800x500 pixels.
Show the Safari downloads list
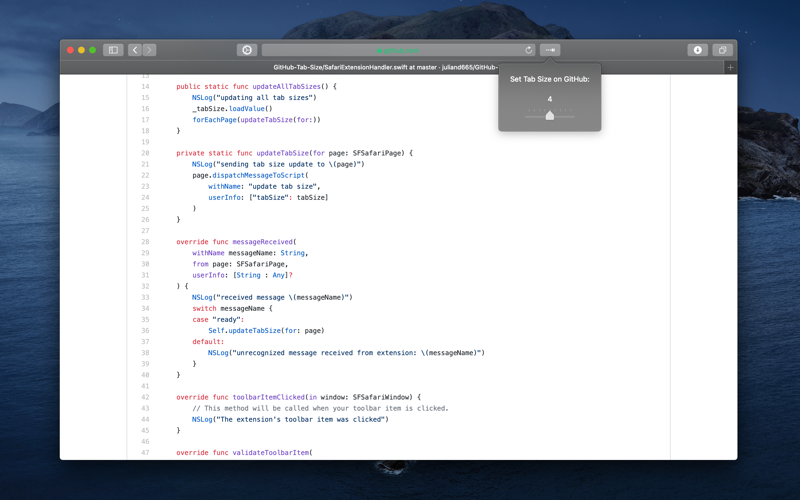click(x=697, y=50)
